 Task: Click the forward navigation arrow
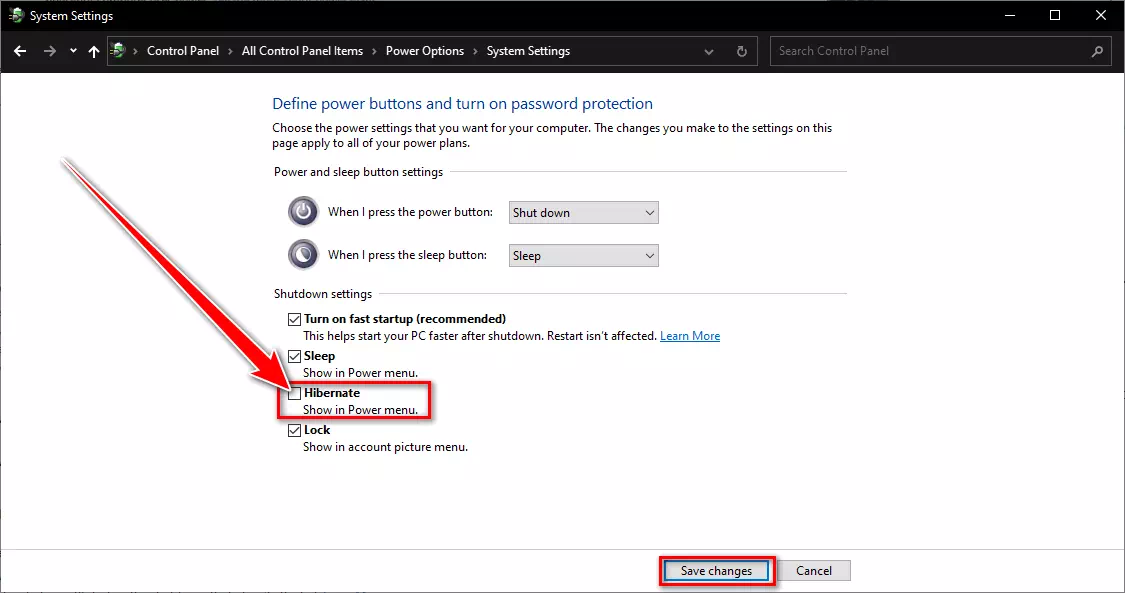click(48, 50)
